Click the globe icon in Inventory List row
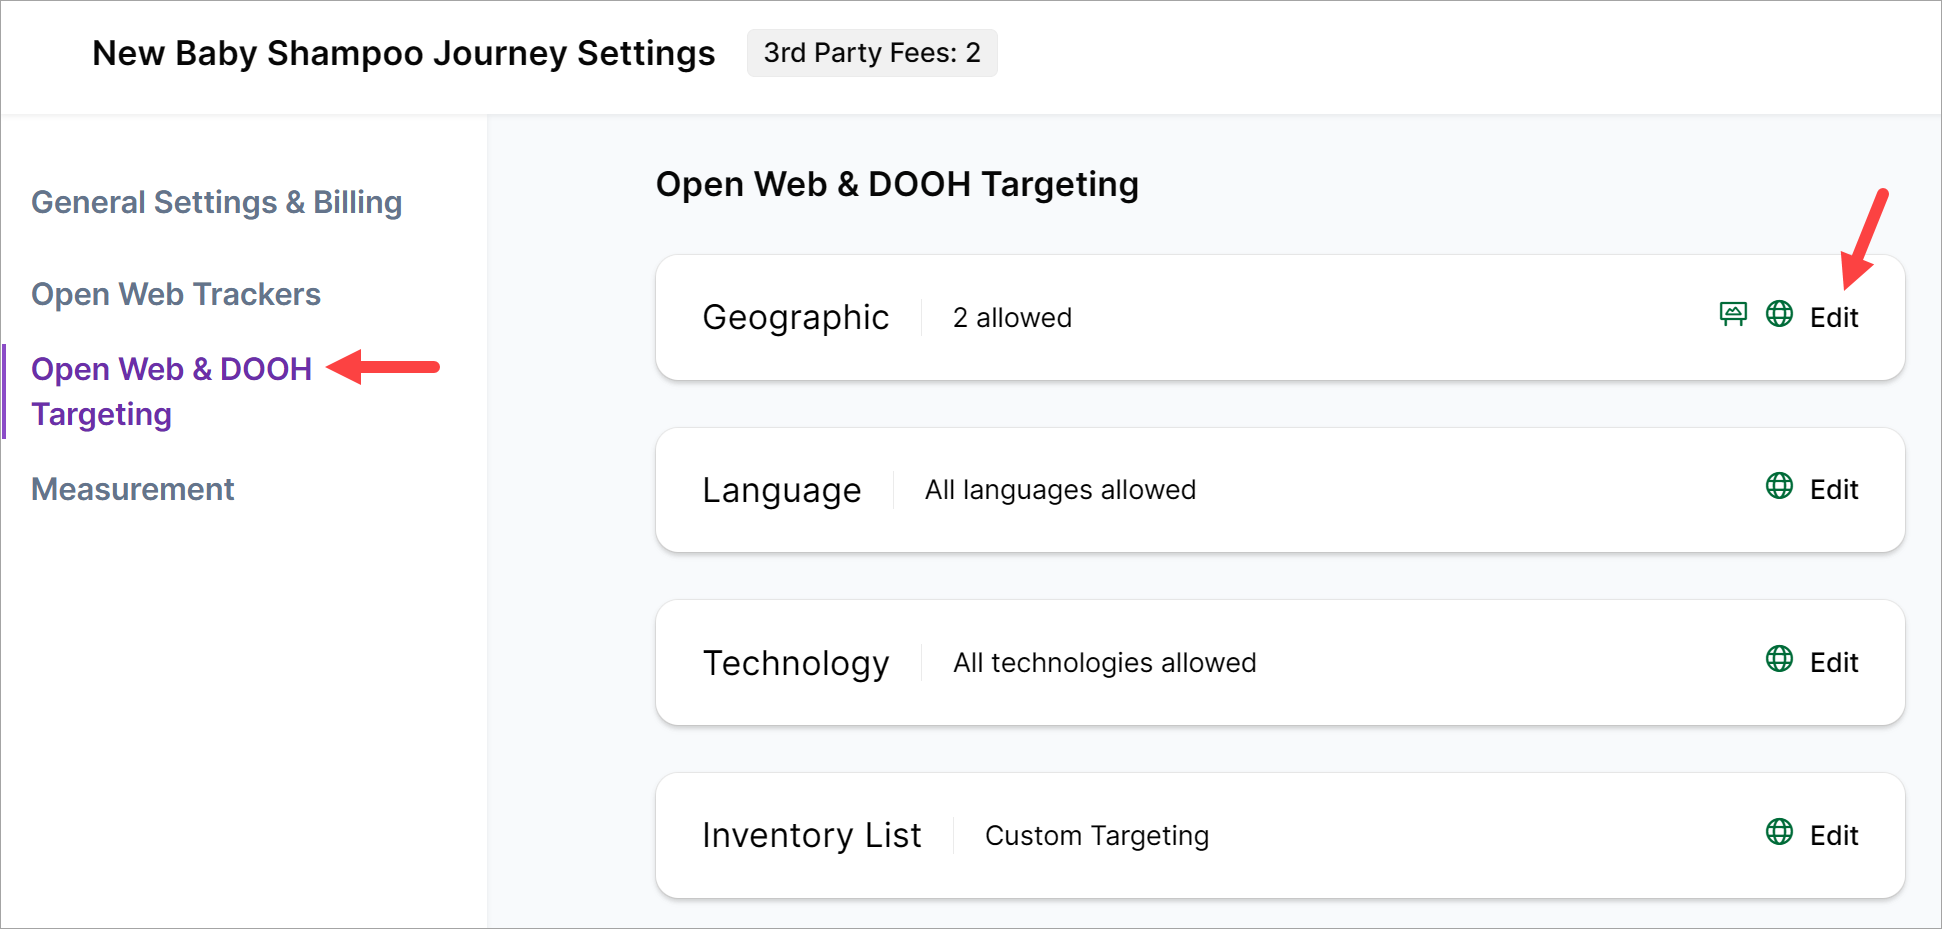 pos(1779,832)
